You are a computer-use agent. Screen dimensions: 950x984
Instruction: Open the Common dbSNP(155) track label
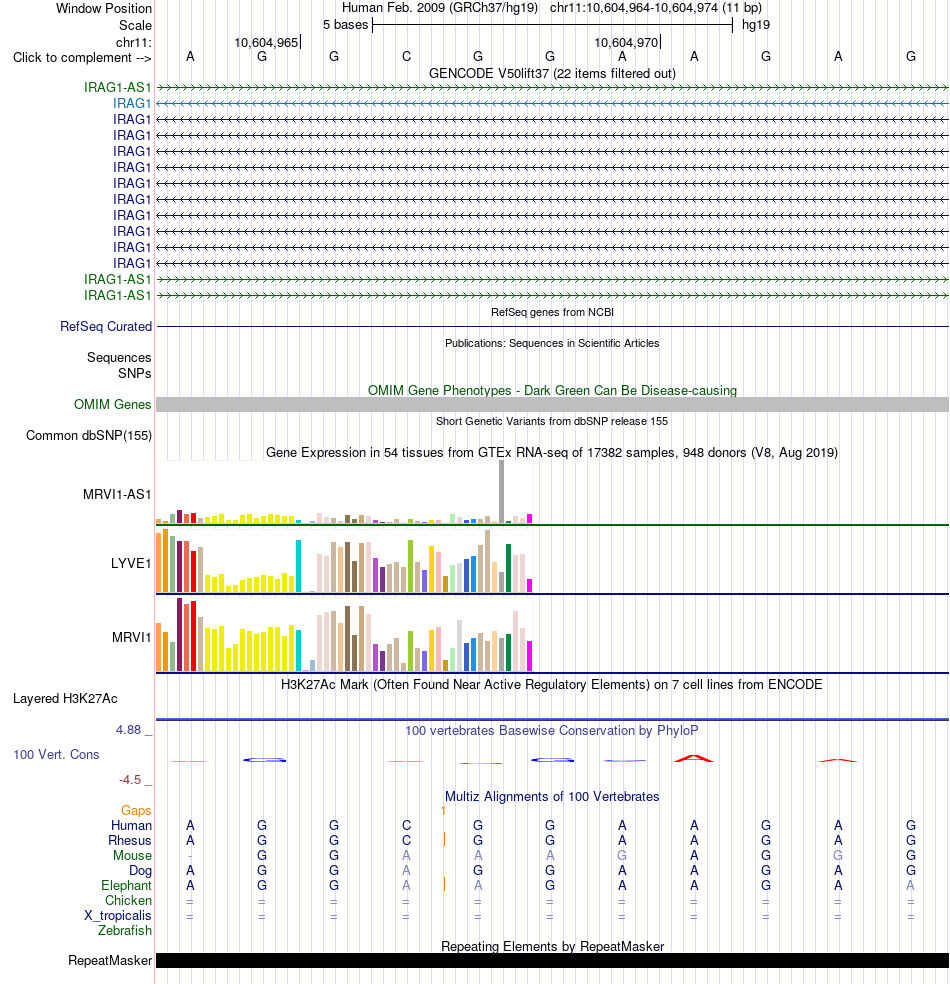[x=89, y=436]
